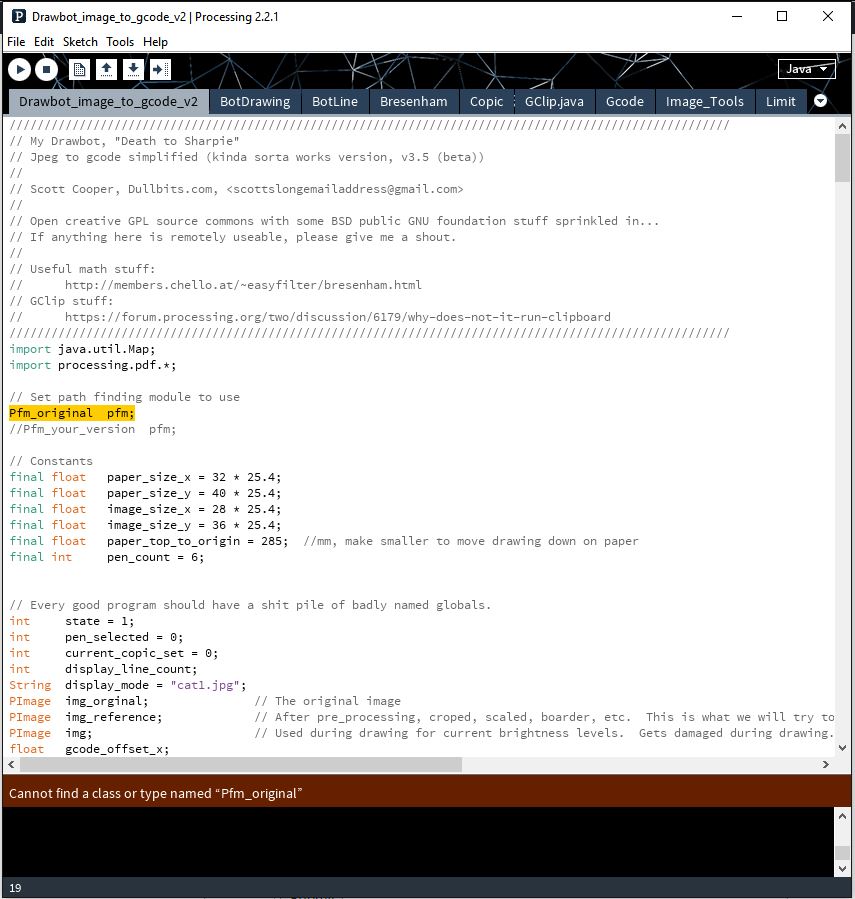The height and width of the screenshot is (899, 855).
Task: Select the GClip.java tab
Action: click(554, 101)
